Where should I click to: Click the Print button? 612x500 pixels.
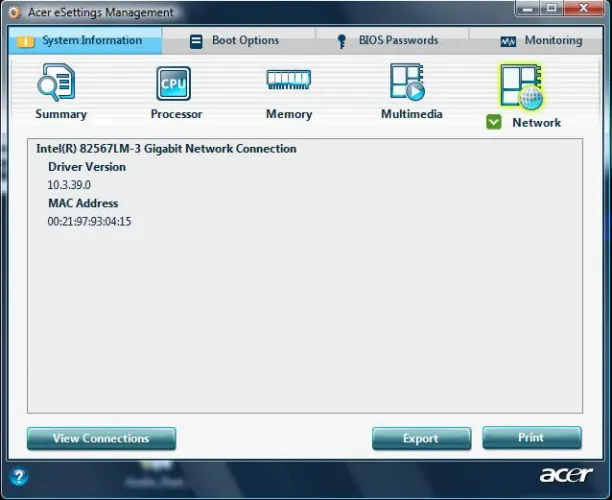coord(532,438)
